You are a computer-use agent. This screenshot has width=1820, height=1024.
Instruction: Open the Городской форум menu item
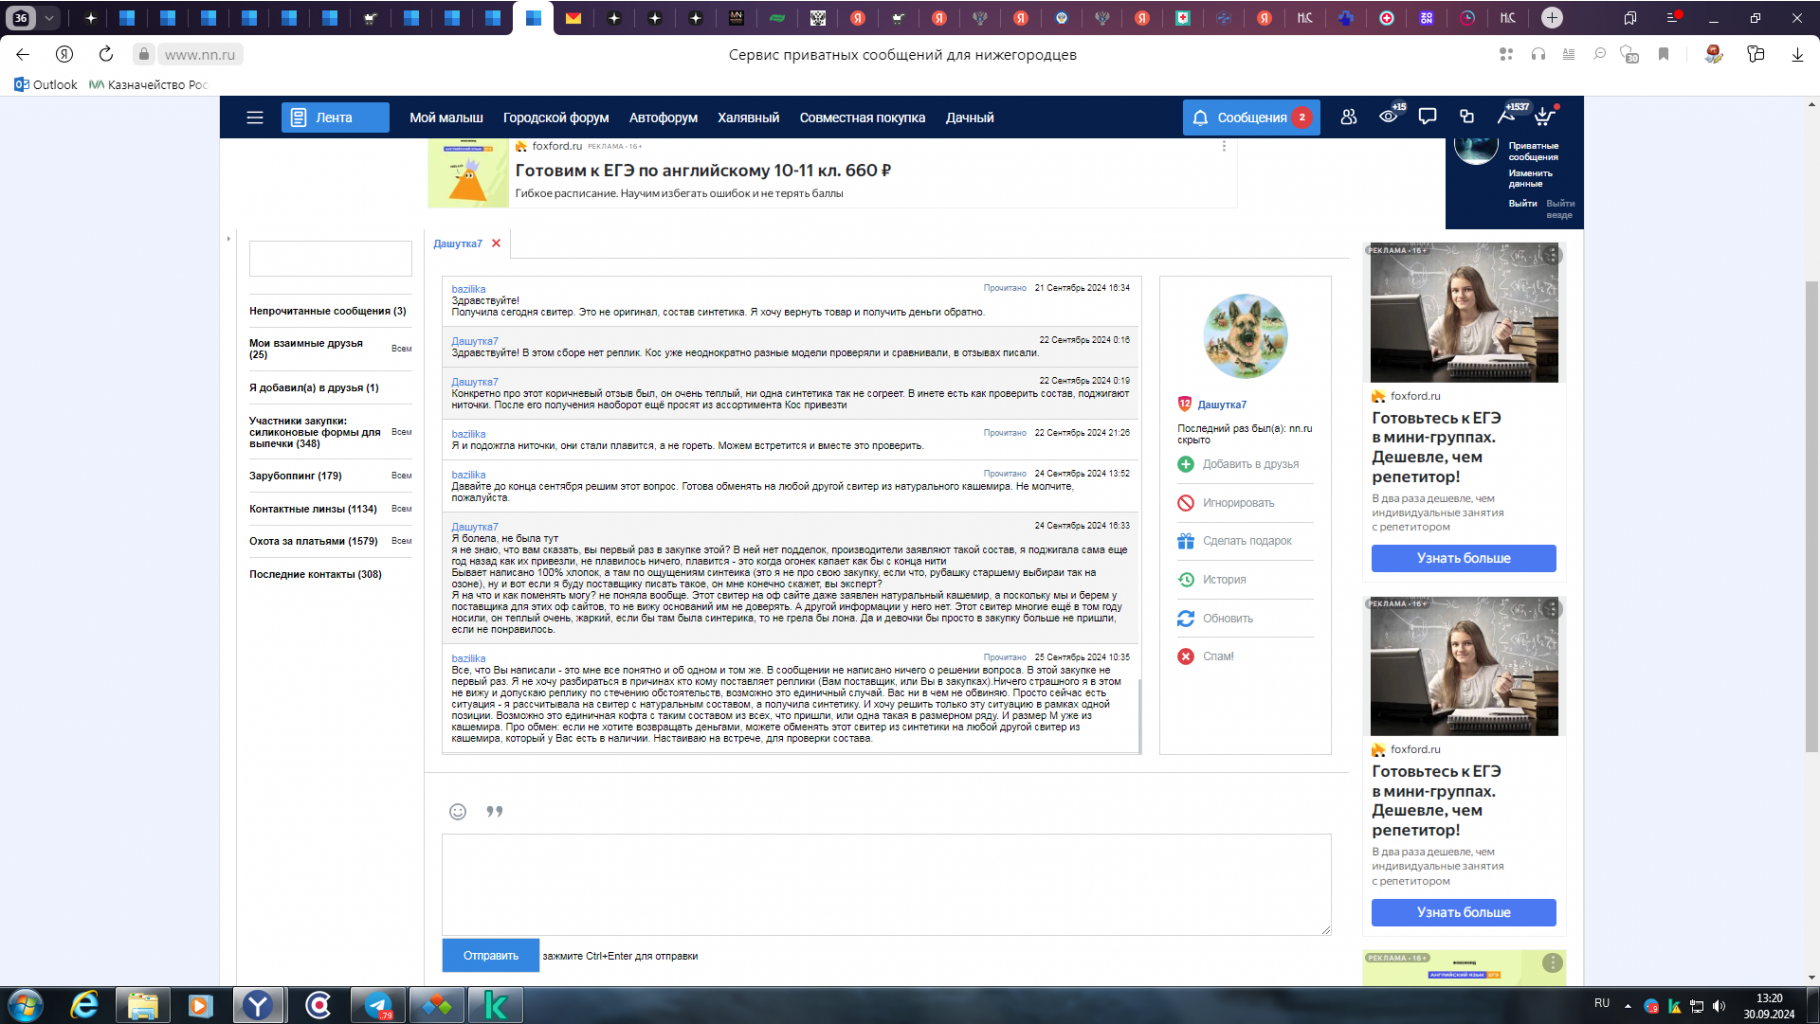[555, 117]
